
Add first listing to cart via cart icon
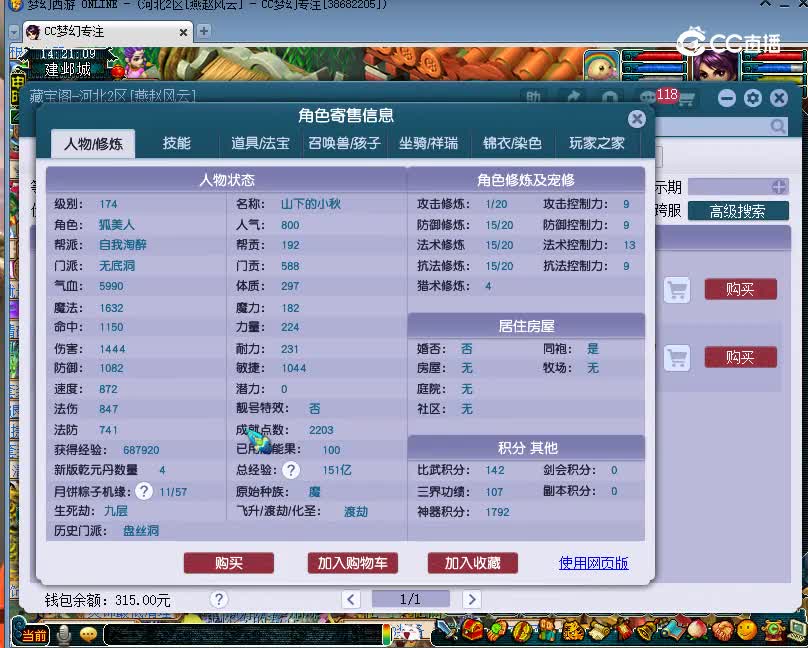[x=677, y=290]
